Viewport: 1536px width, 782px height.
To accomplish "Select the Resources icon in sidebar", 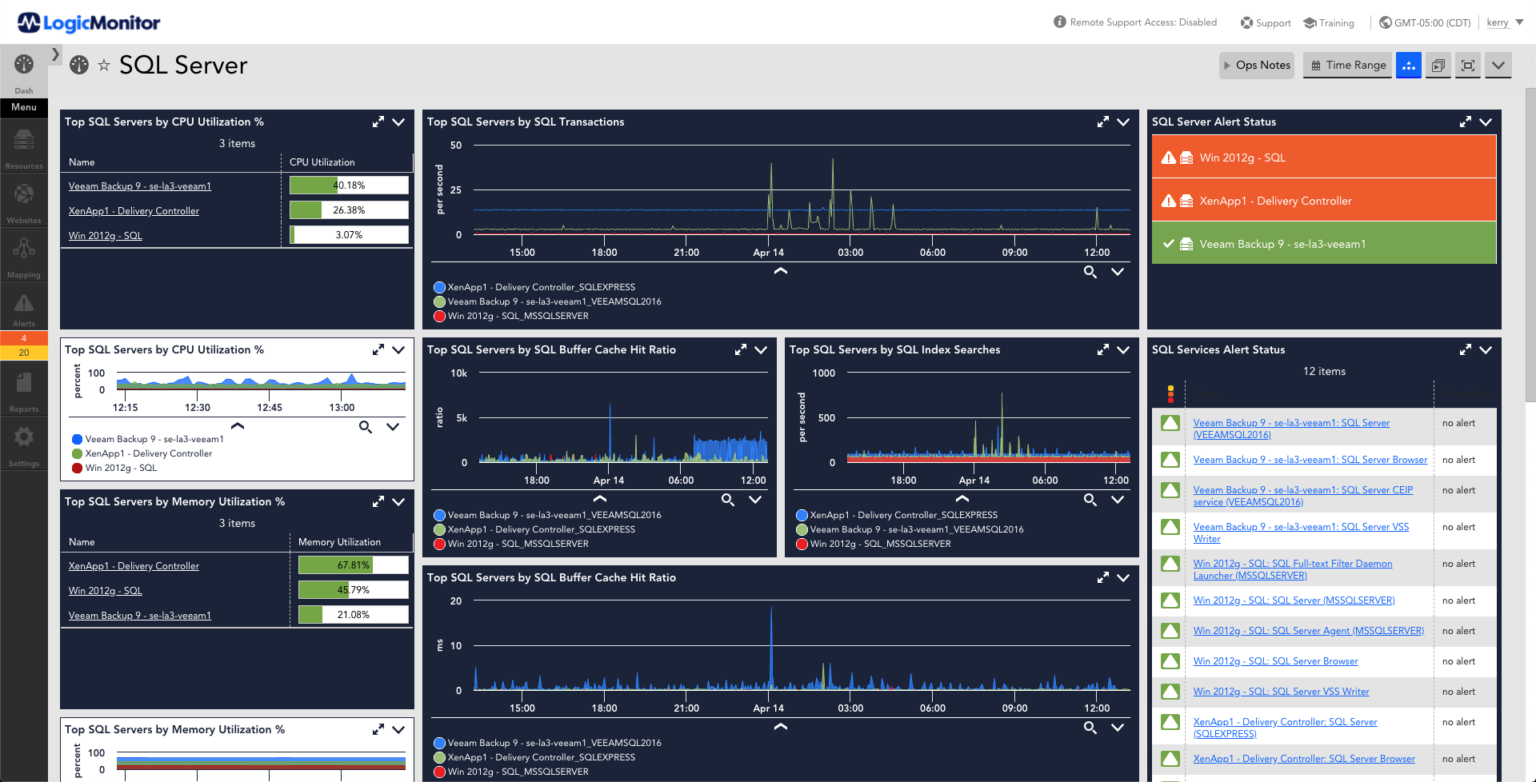I will coord(23,140).
